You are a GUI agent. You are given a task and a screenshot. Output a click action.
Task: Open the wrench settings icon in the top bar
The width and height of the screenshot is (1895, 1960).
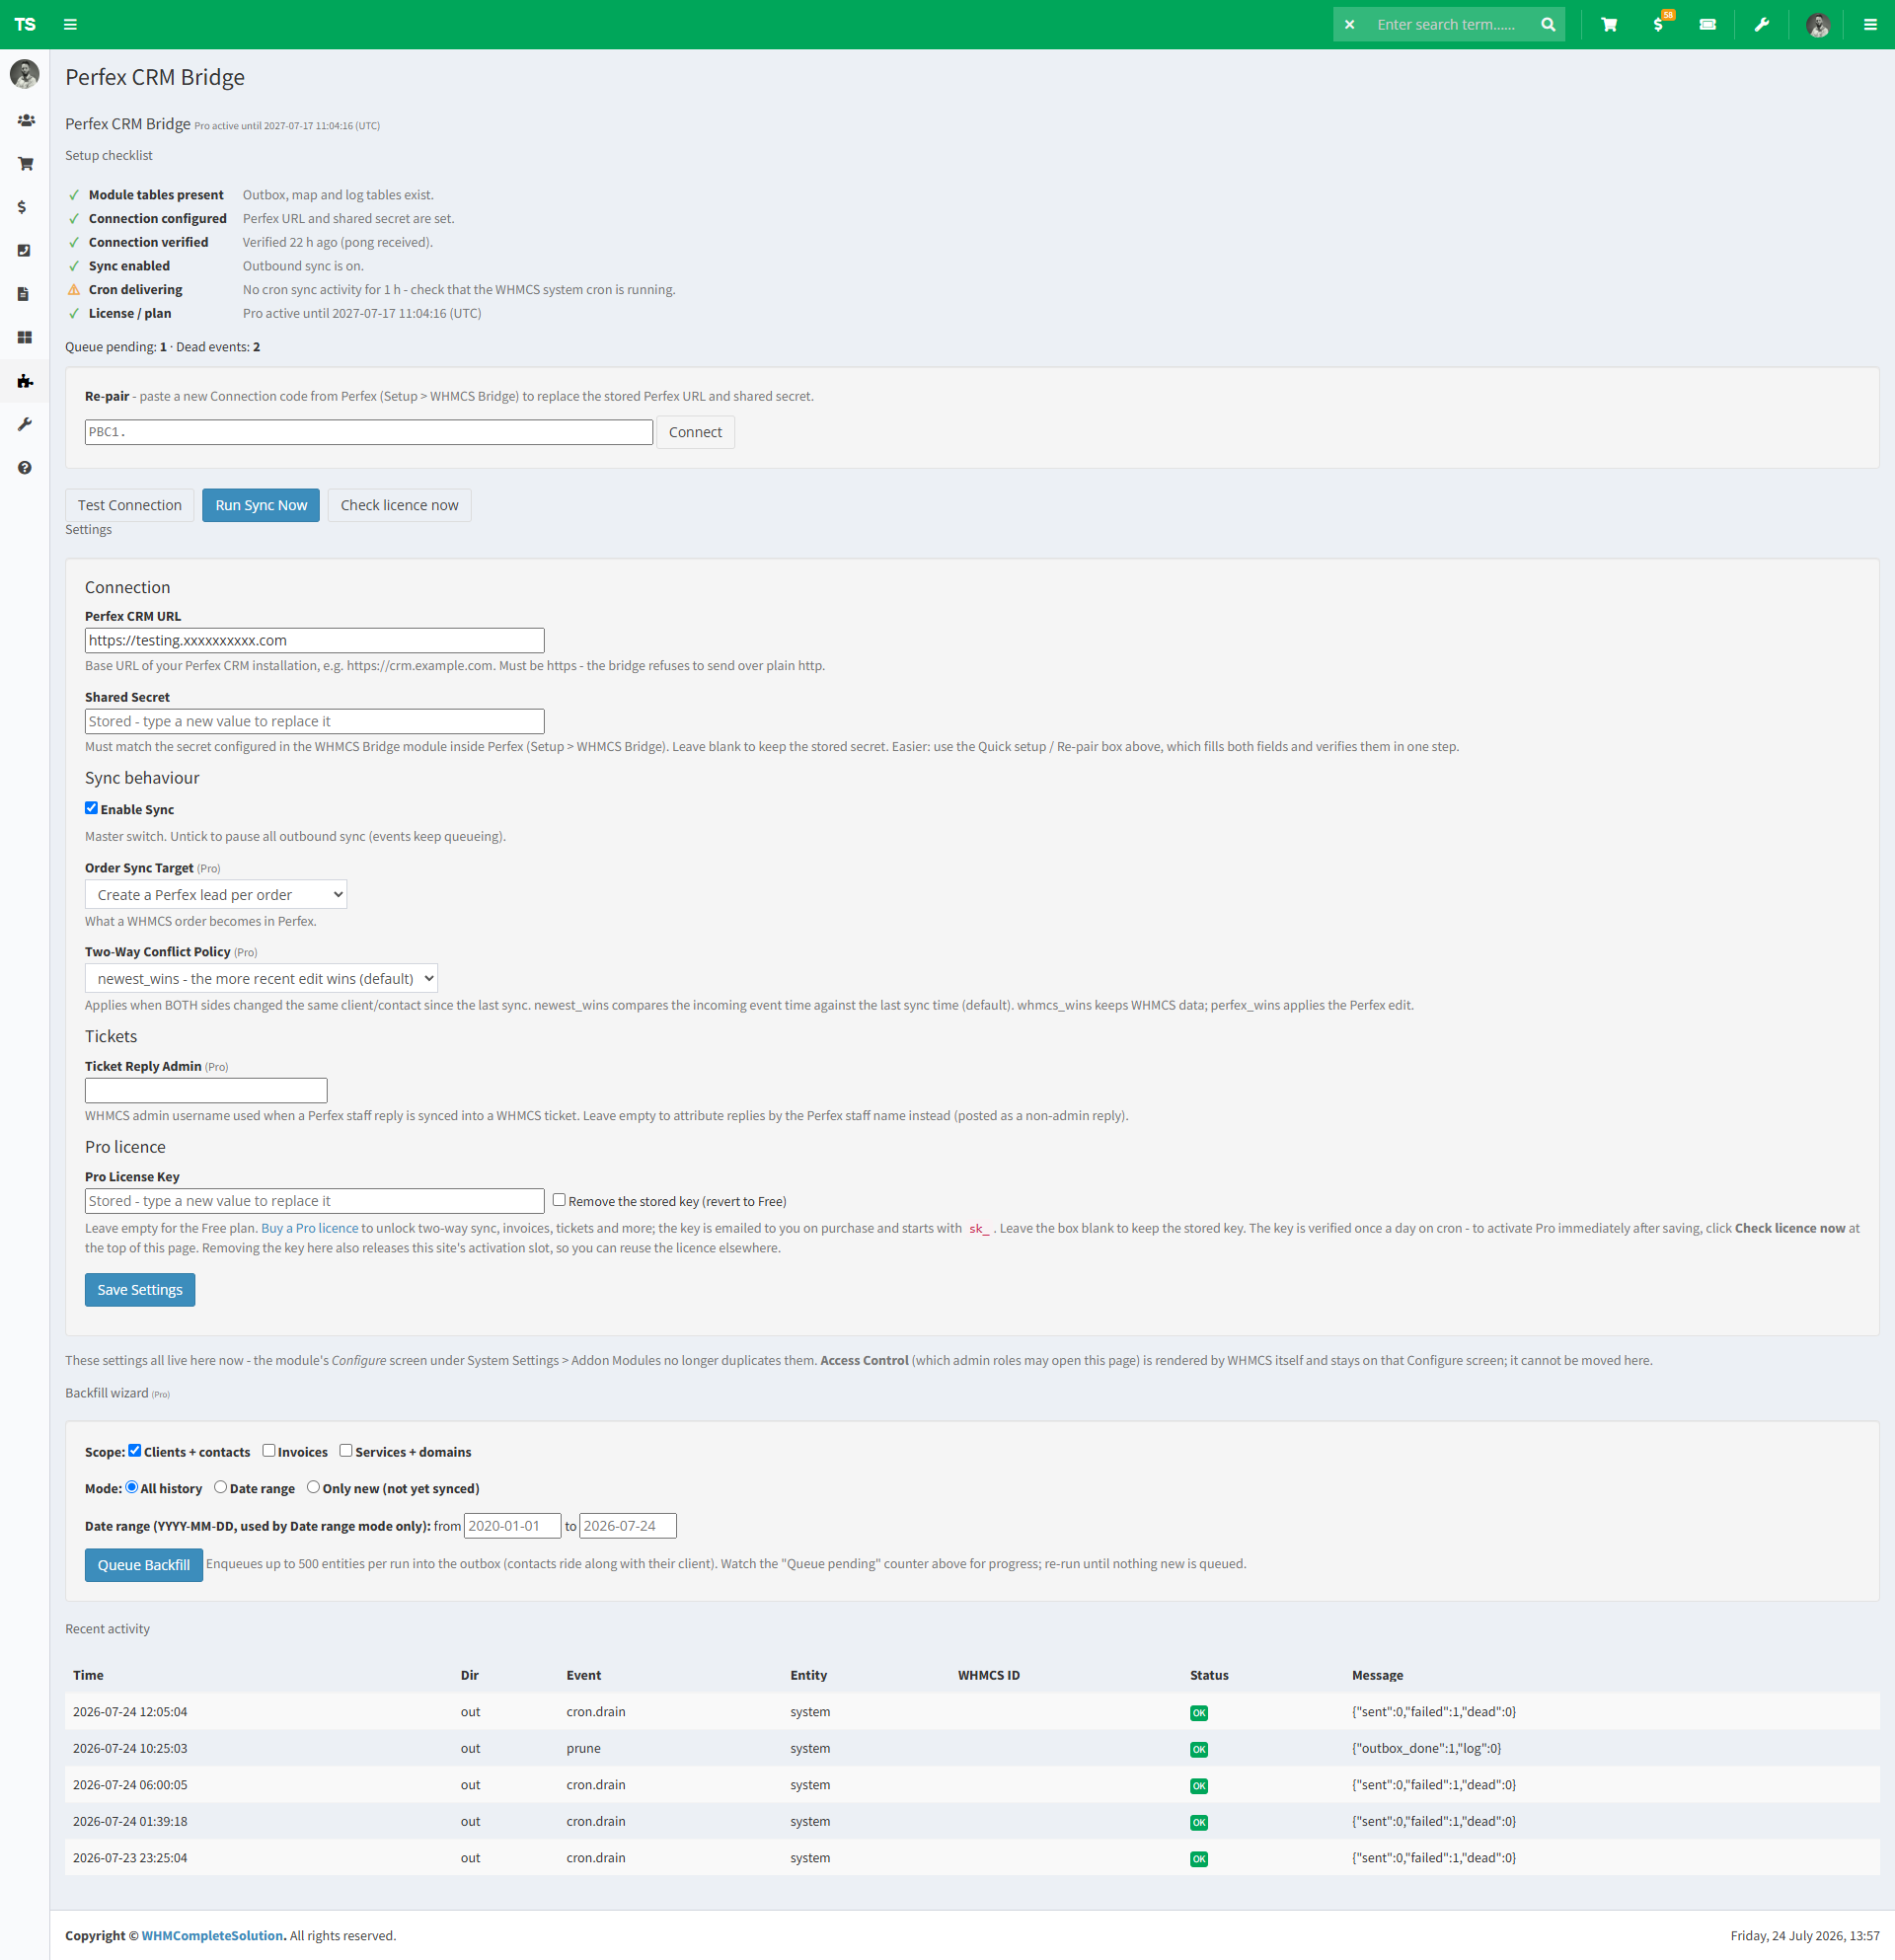(x=1762, y=24)
